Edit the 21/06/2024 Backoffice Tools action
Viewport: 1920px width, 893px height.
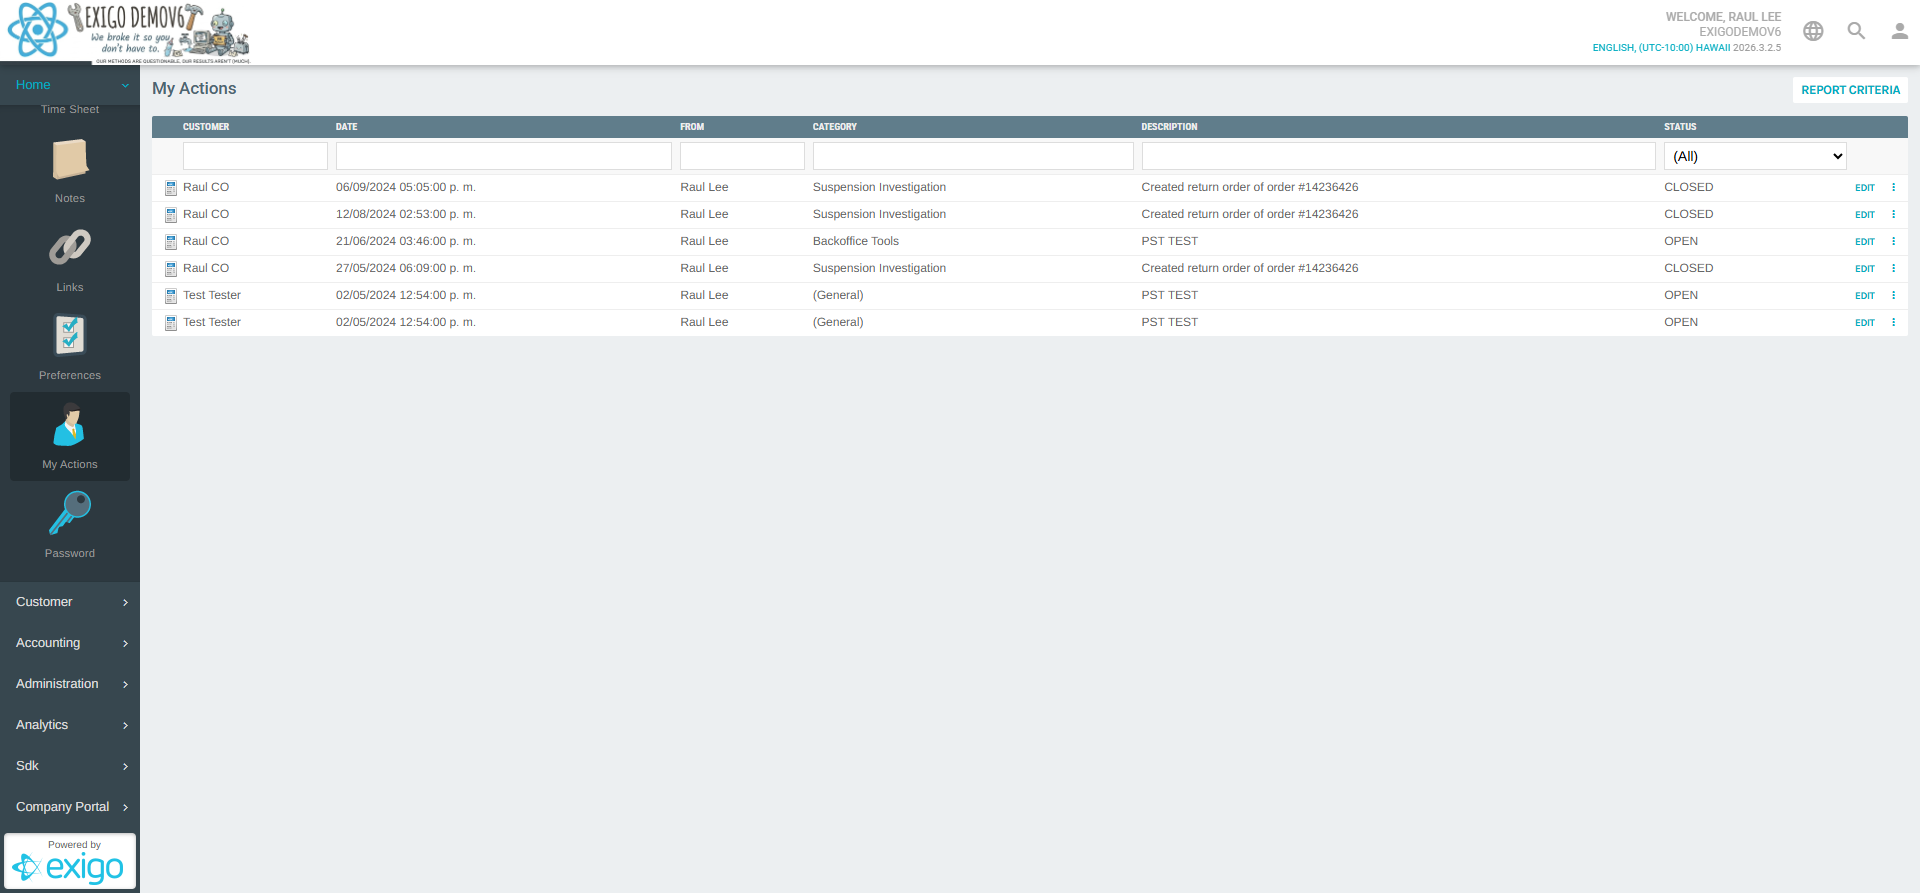[x=1865, y=242]
